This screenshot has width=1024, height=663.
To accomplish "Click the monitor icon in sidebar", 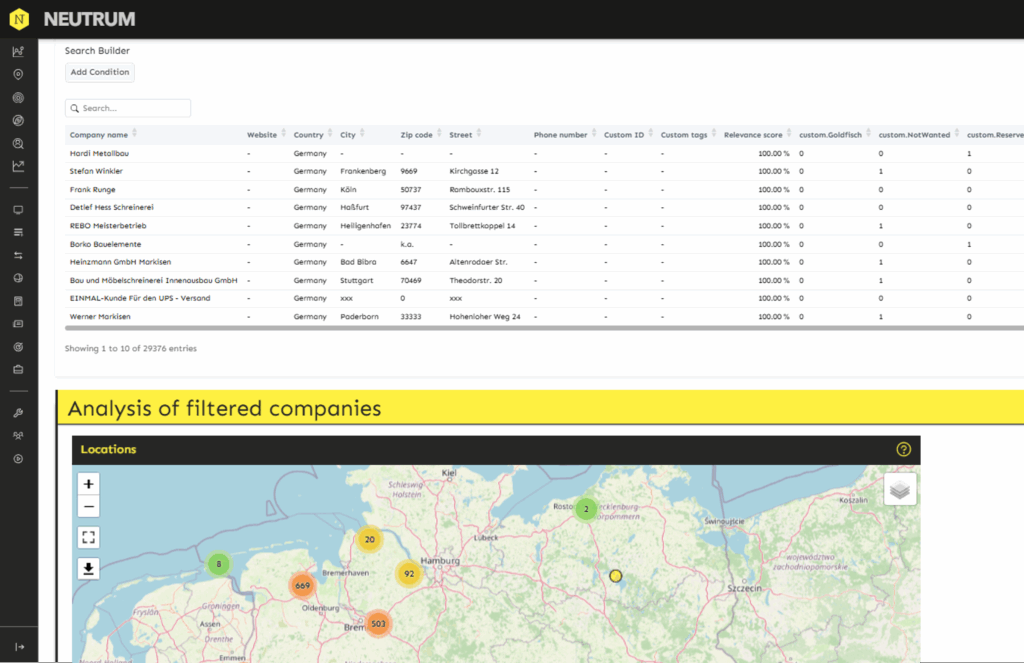I will pos(18,210).
